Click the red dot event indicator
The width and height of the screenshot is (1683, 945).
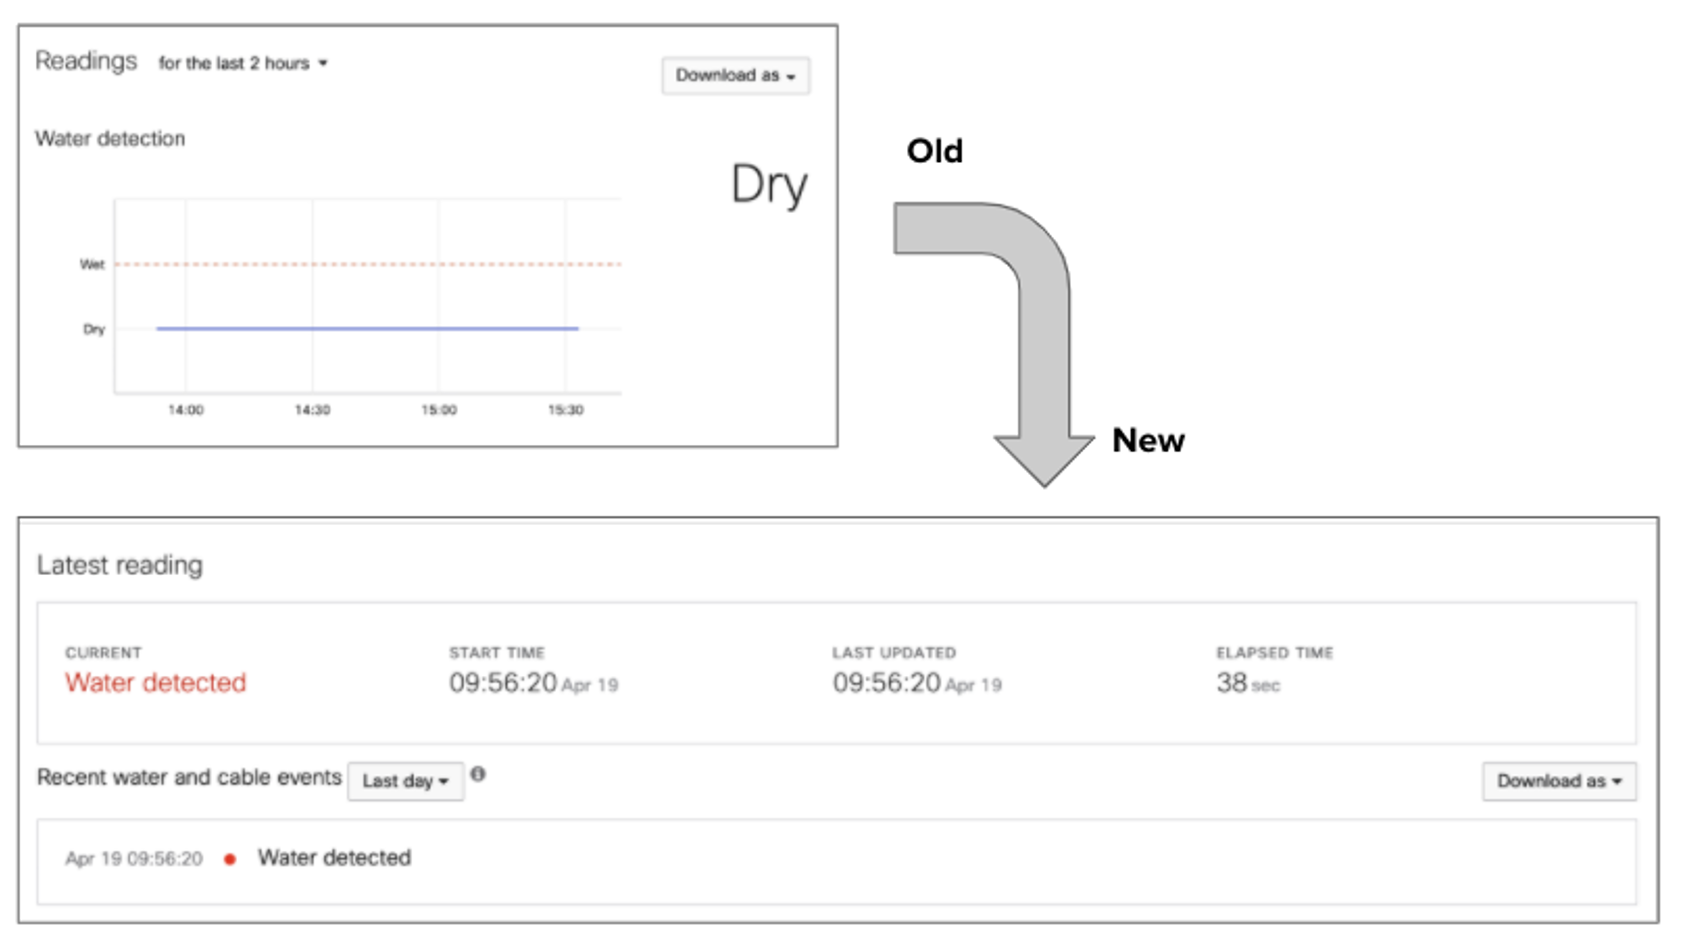tap(230, 859)
